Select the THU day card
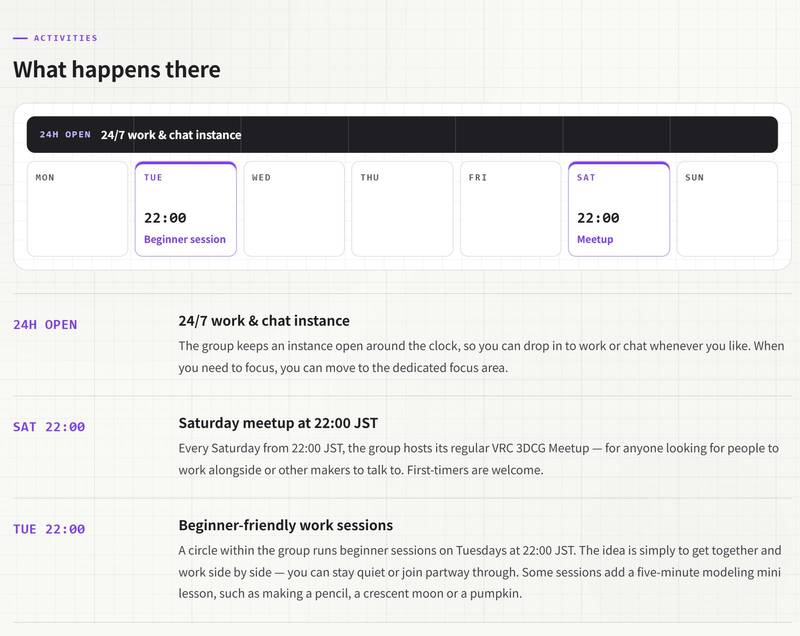800x636 pixels. (402, 209)
